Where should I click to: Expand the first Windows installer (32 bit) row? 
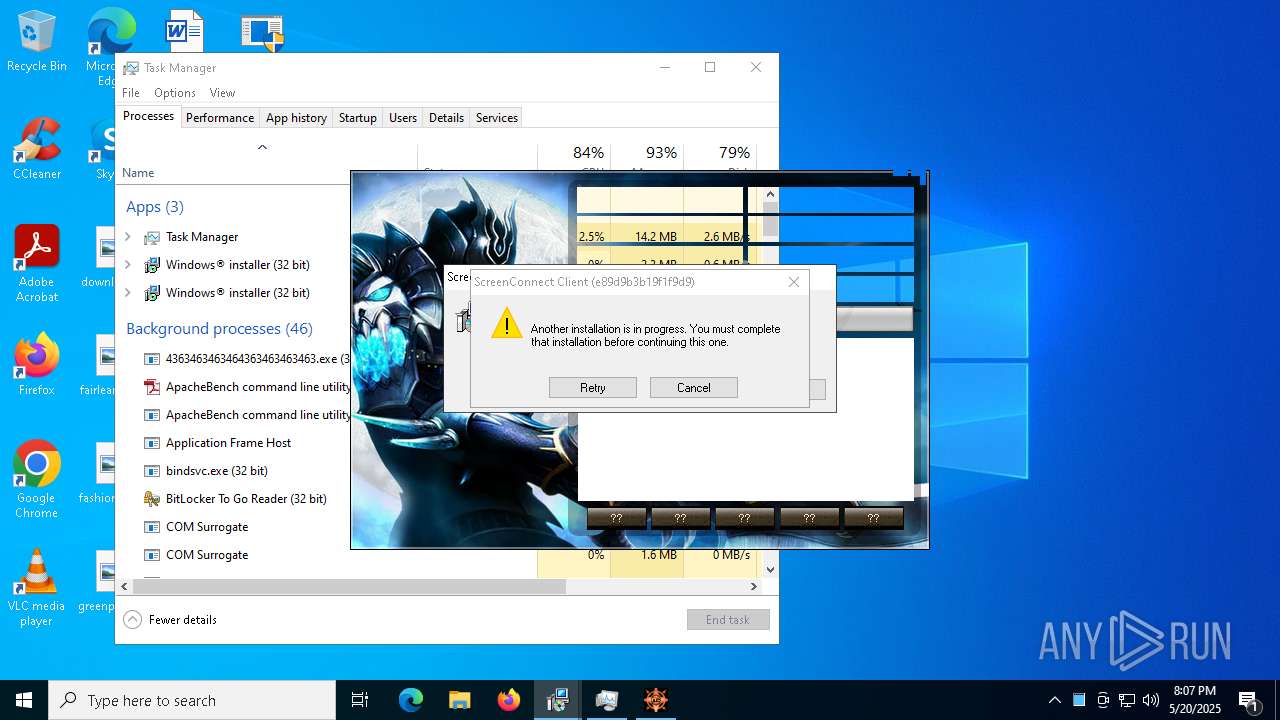click(127, 265)
